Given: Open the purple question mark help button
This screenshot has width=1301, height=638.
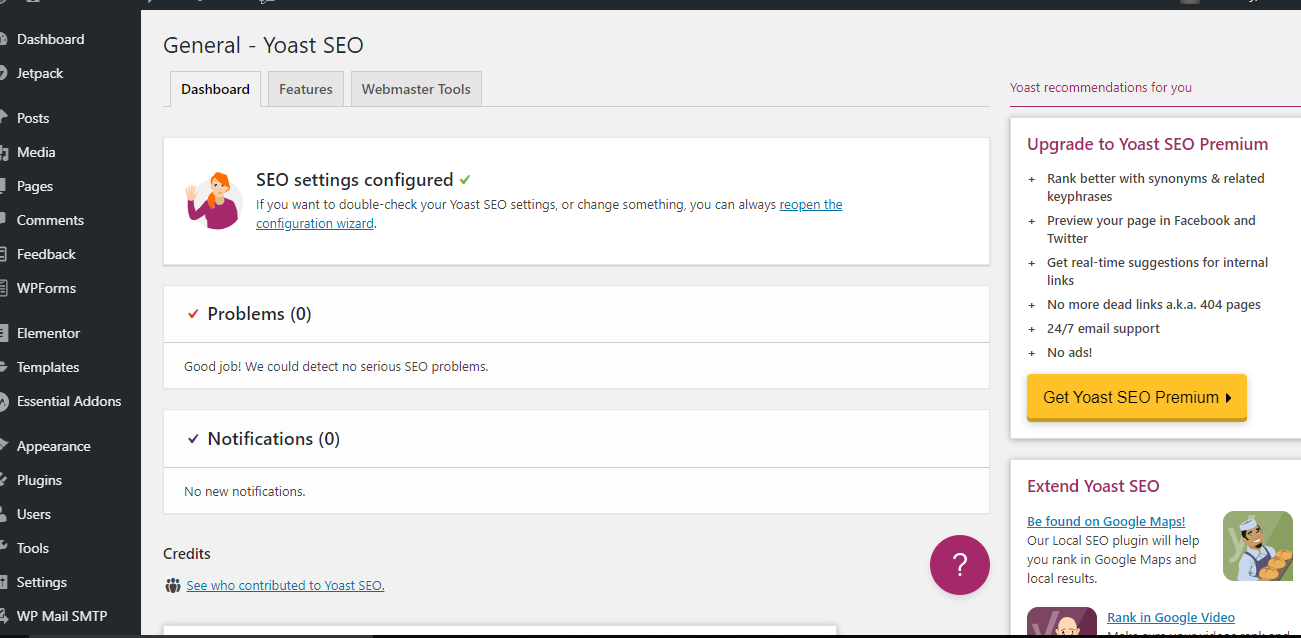Looking at the screenshot, I should pos(959,565).
